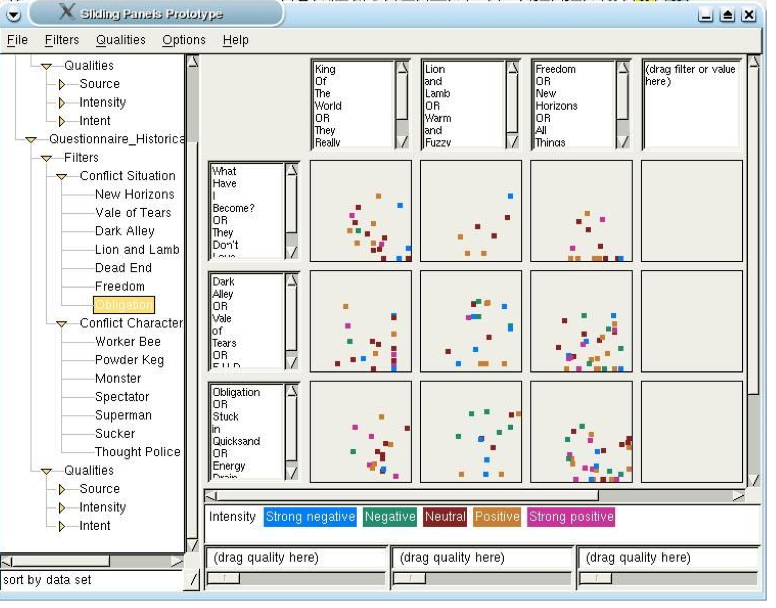
Task: Select the Obligation filter in tree
Action: 124,305
